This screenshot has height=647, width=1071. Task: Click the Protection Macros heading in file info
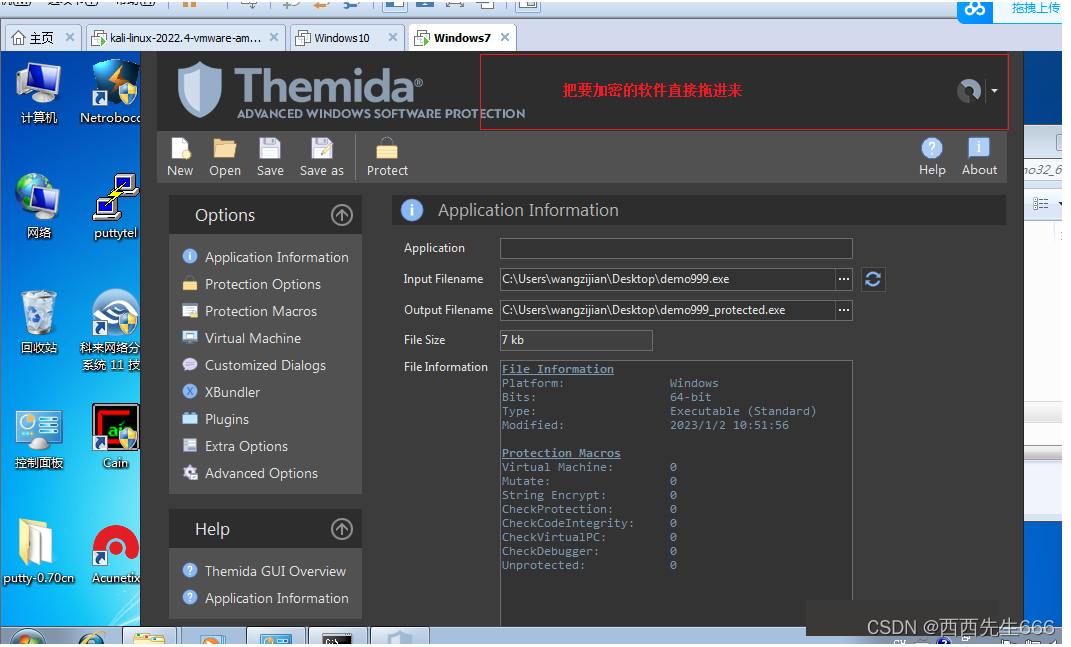[561, 454]
